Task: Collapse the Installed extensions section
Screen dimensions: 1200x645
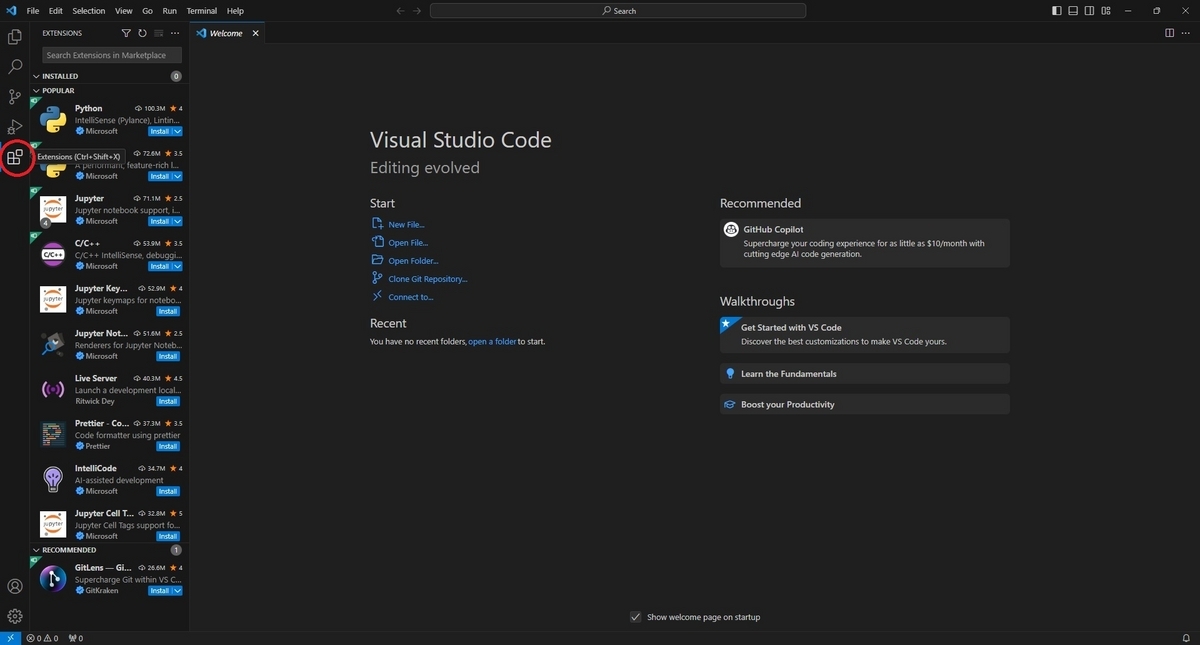Action: tap(37, 76)
